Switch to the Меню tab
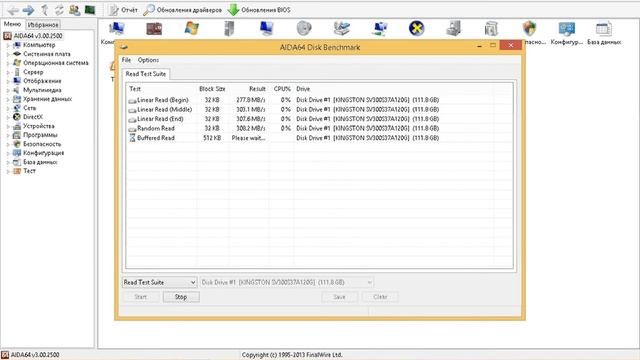640x360 pixels. point(12,24)
